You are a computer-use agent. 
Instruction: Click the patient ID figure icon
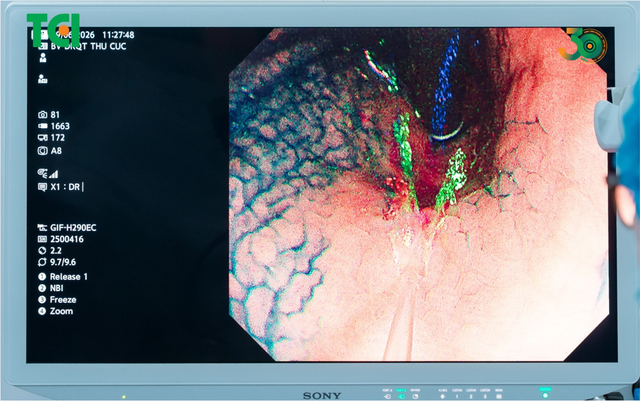click(42, 79)
